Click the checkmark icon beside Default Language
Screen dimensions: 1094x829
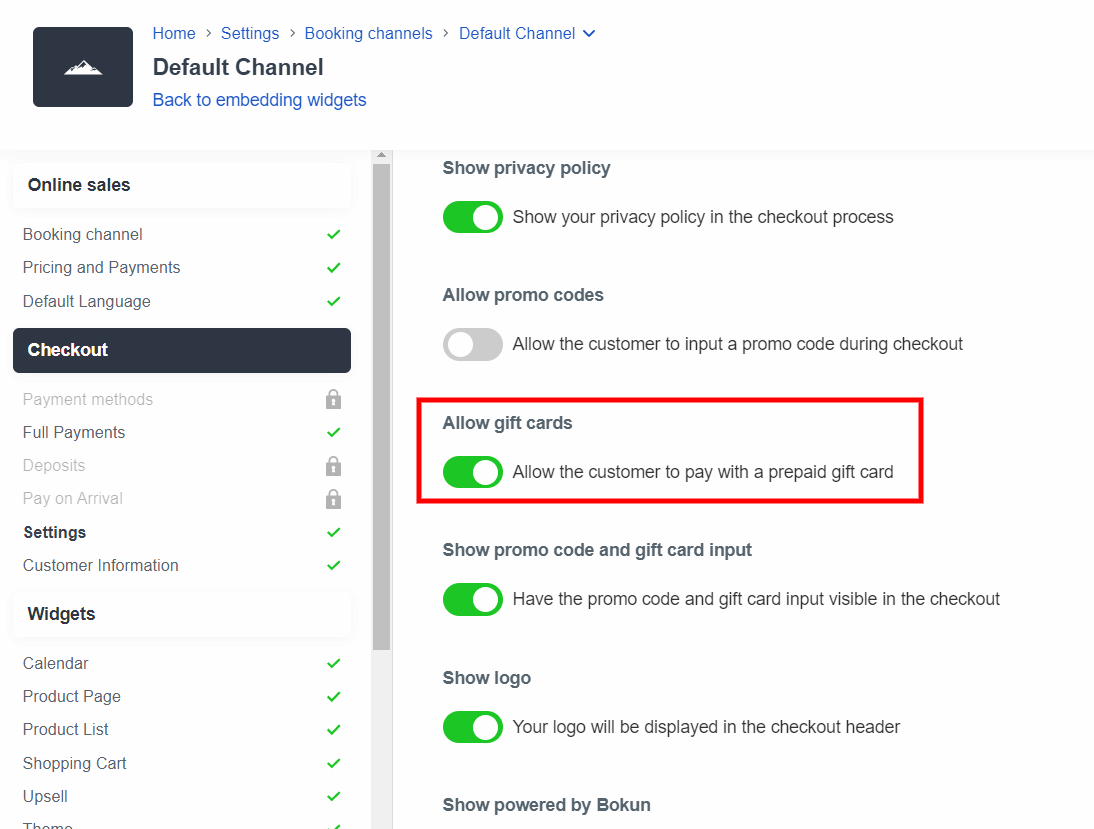(x=334, y=301)
